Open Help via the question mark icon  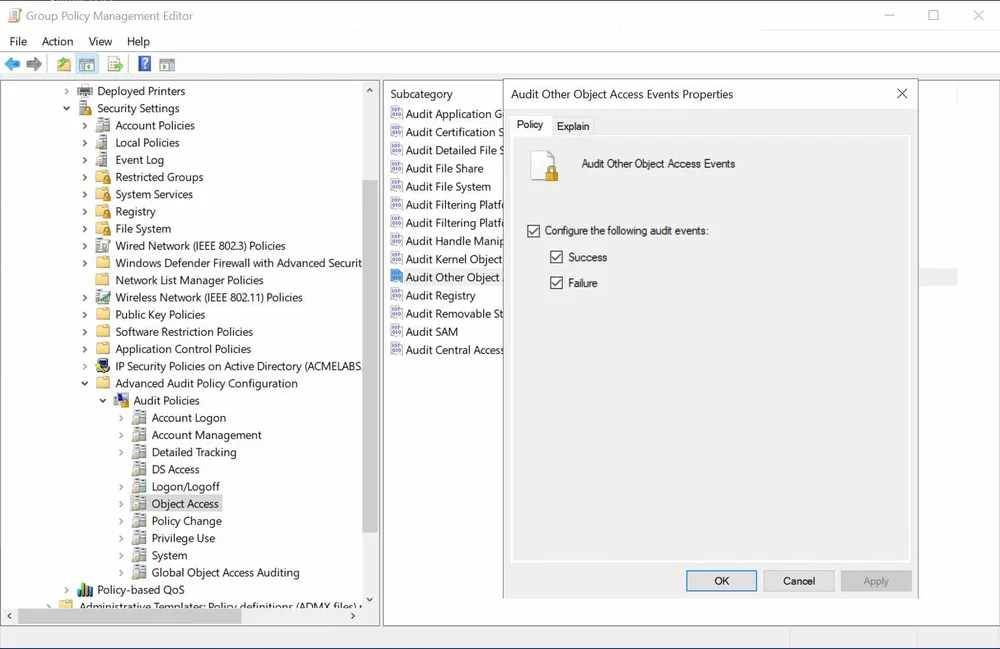tap(145, 64)
